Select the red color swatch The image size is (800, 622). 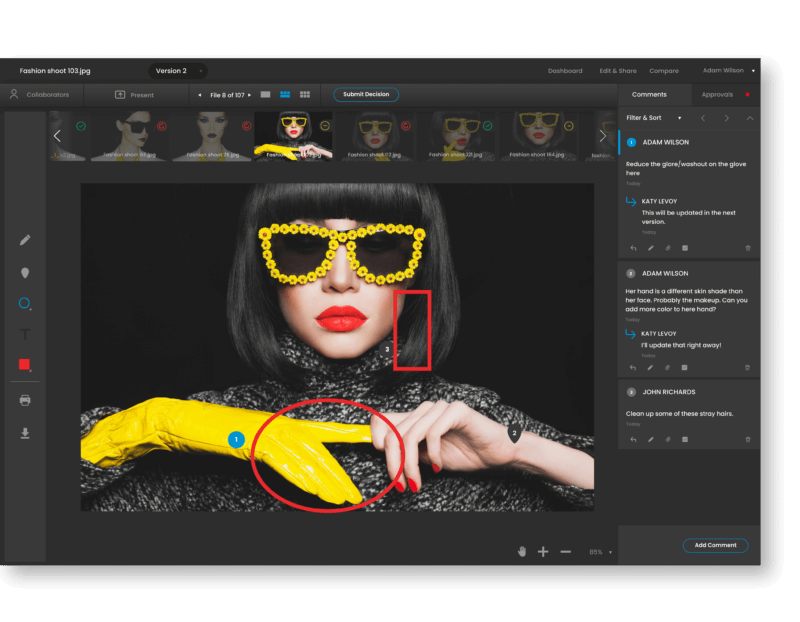pyautogui.click(x=24, y=365)
